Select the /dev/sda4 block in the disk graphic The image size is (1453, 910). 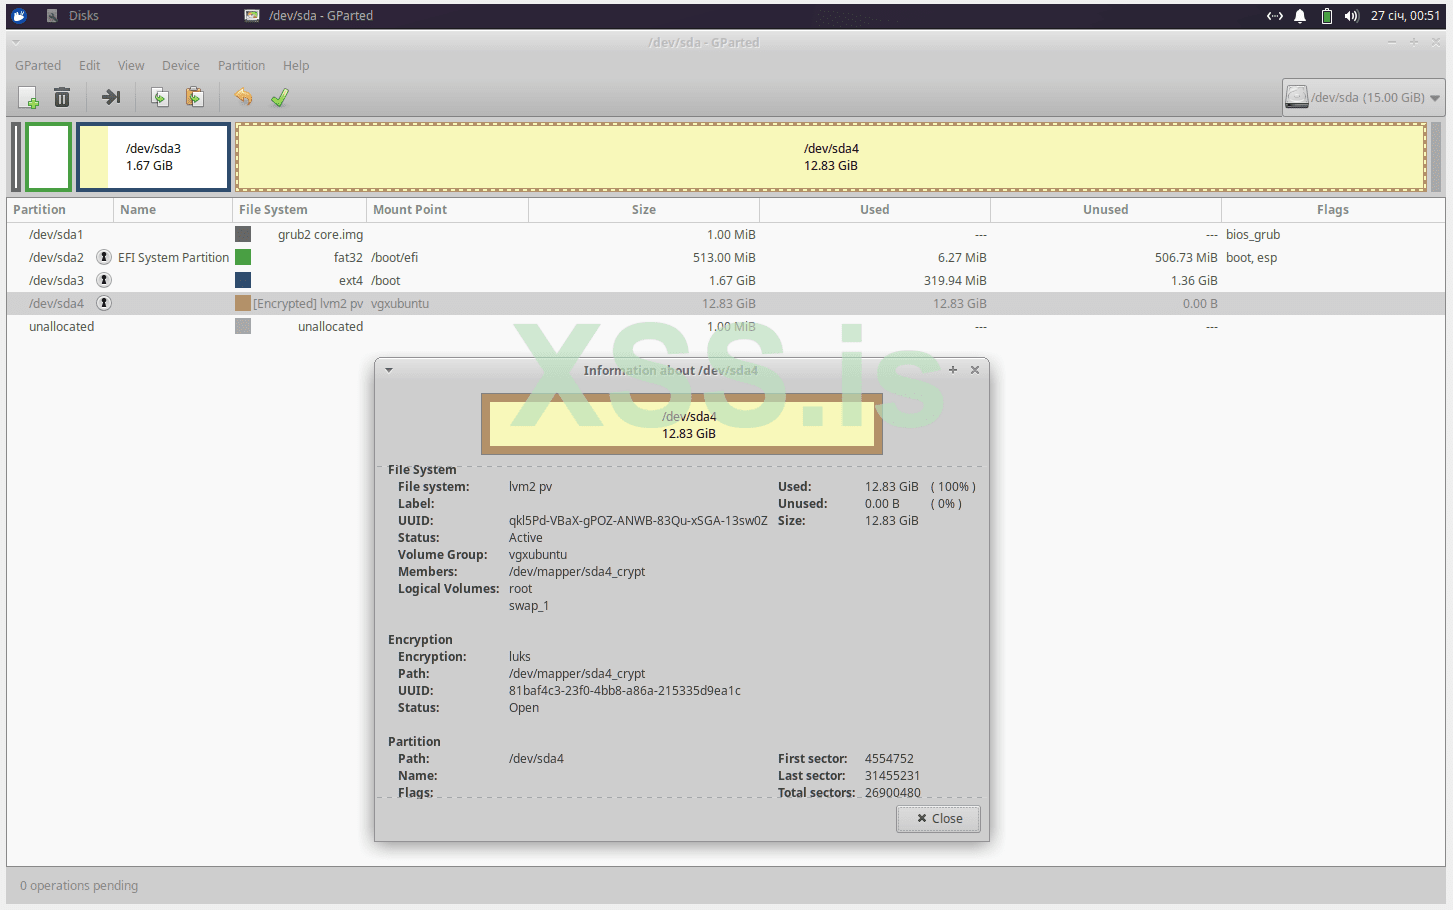831,157
